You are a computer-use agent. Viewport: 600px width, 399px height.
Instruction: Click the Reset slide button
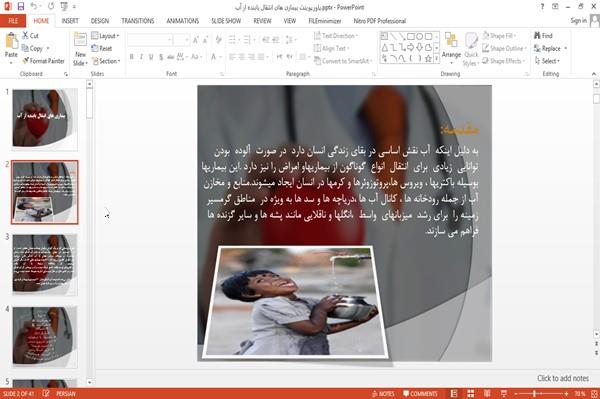102,48
